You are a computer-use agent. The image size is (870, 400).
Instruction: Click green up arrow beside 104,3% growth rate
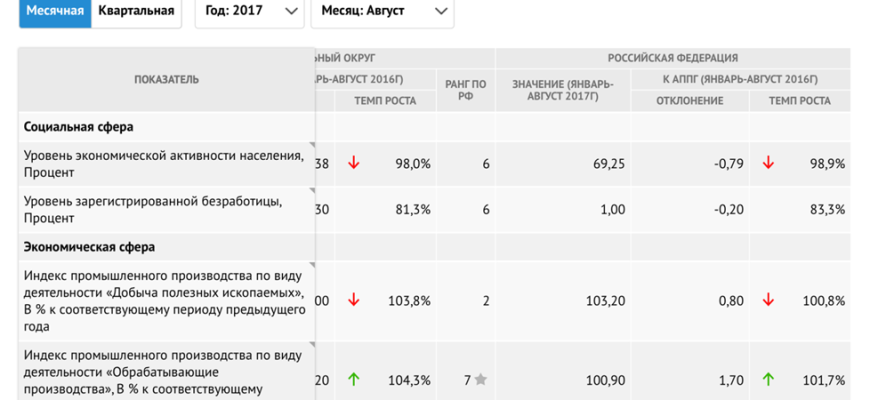353,379
